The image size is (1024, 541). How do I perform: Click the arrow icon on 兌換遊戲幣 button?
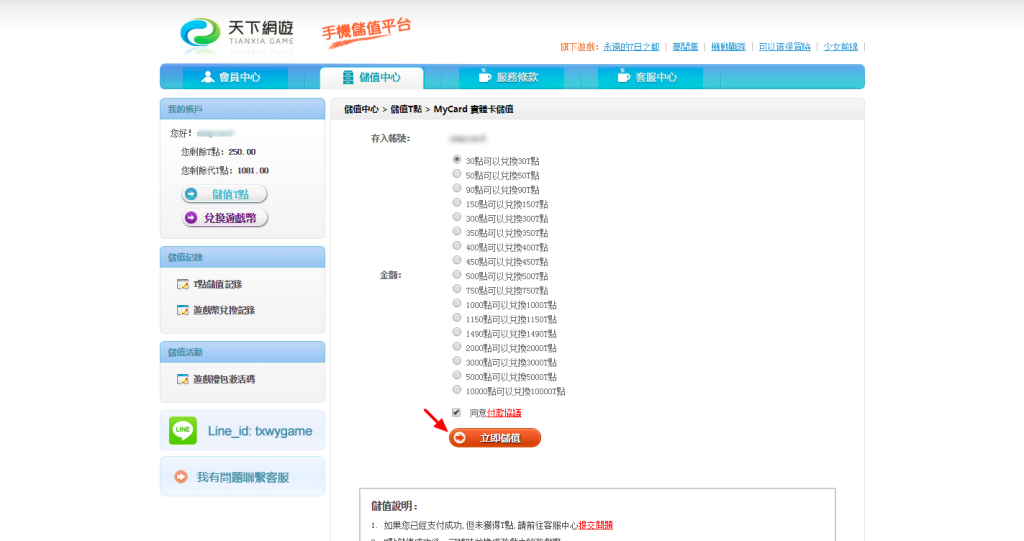coord(191,218)
